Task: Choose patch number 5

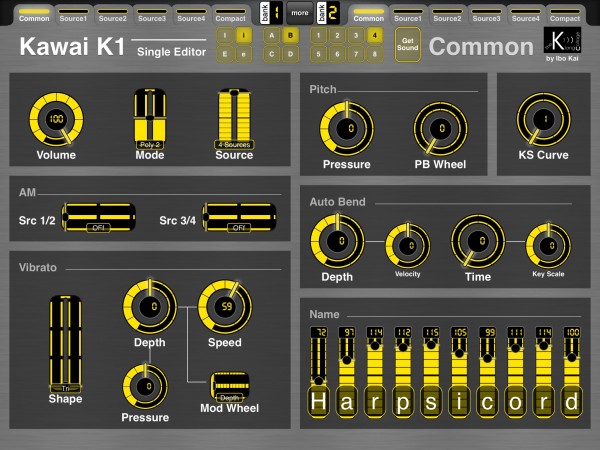Action: [x=318, y=54]
